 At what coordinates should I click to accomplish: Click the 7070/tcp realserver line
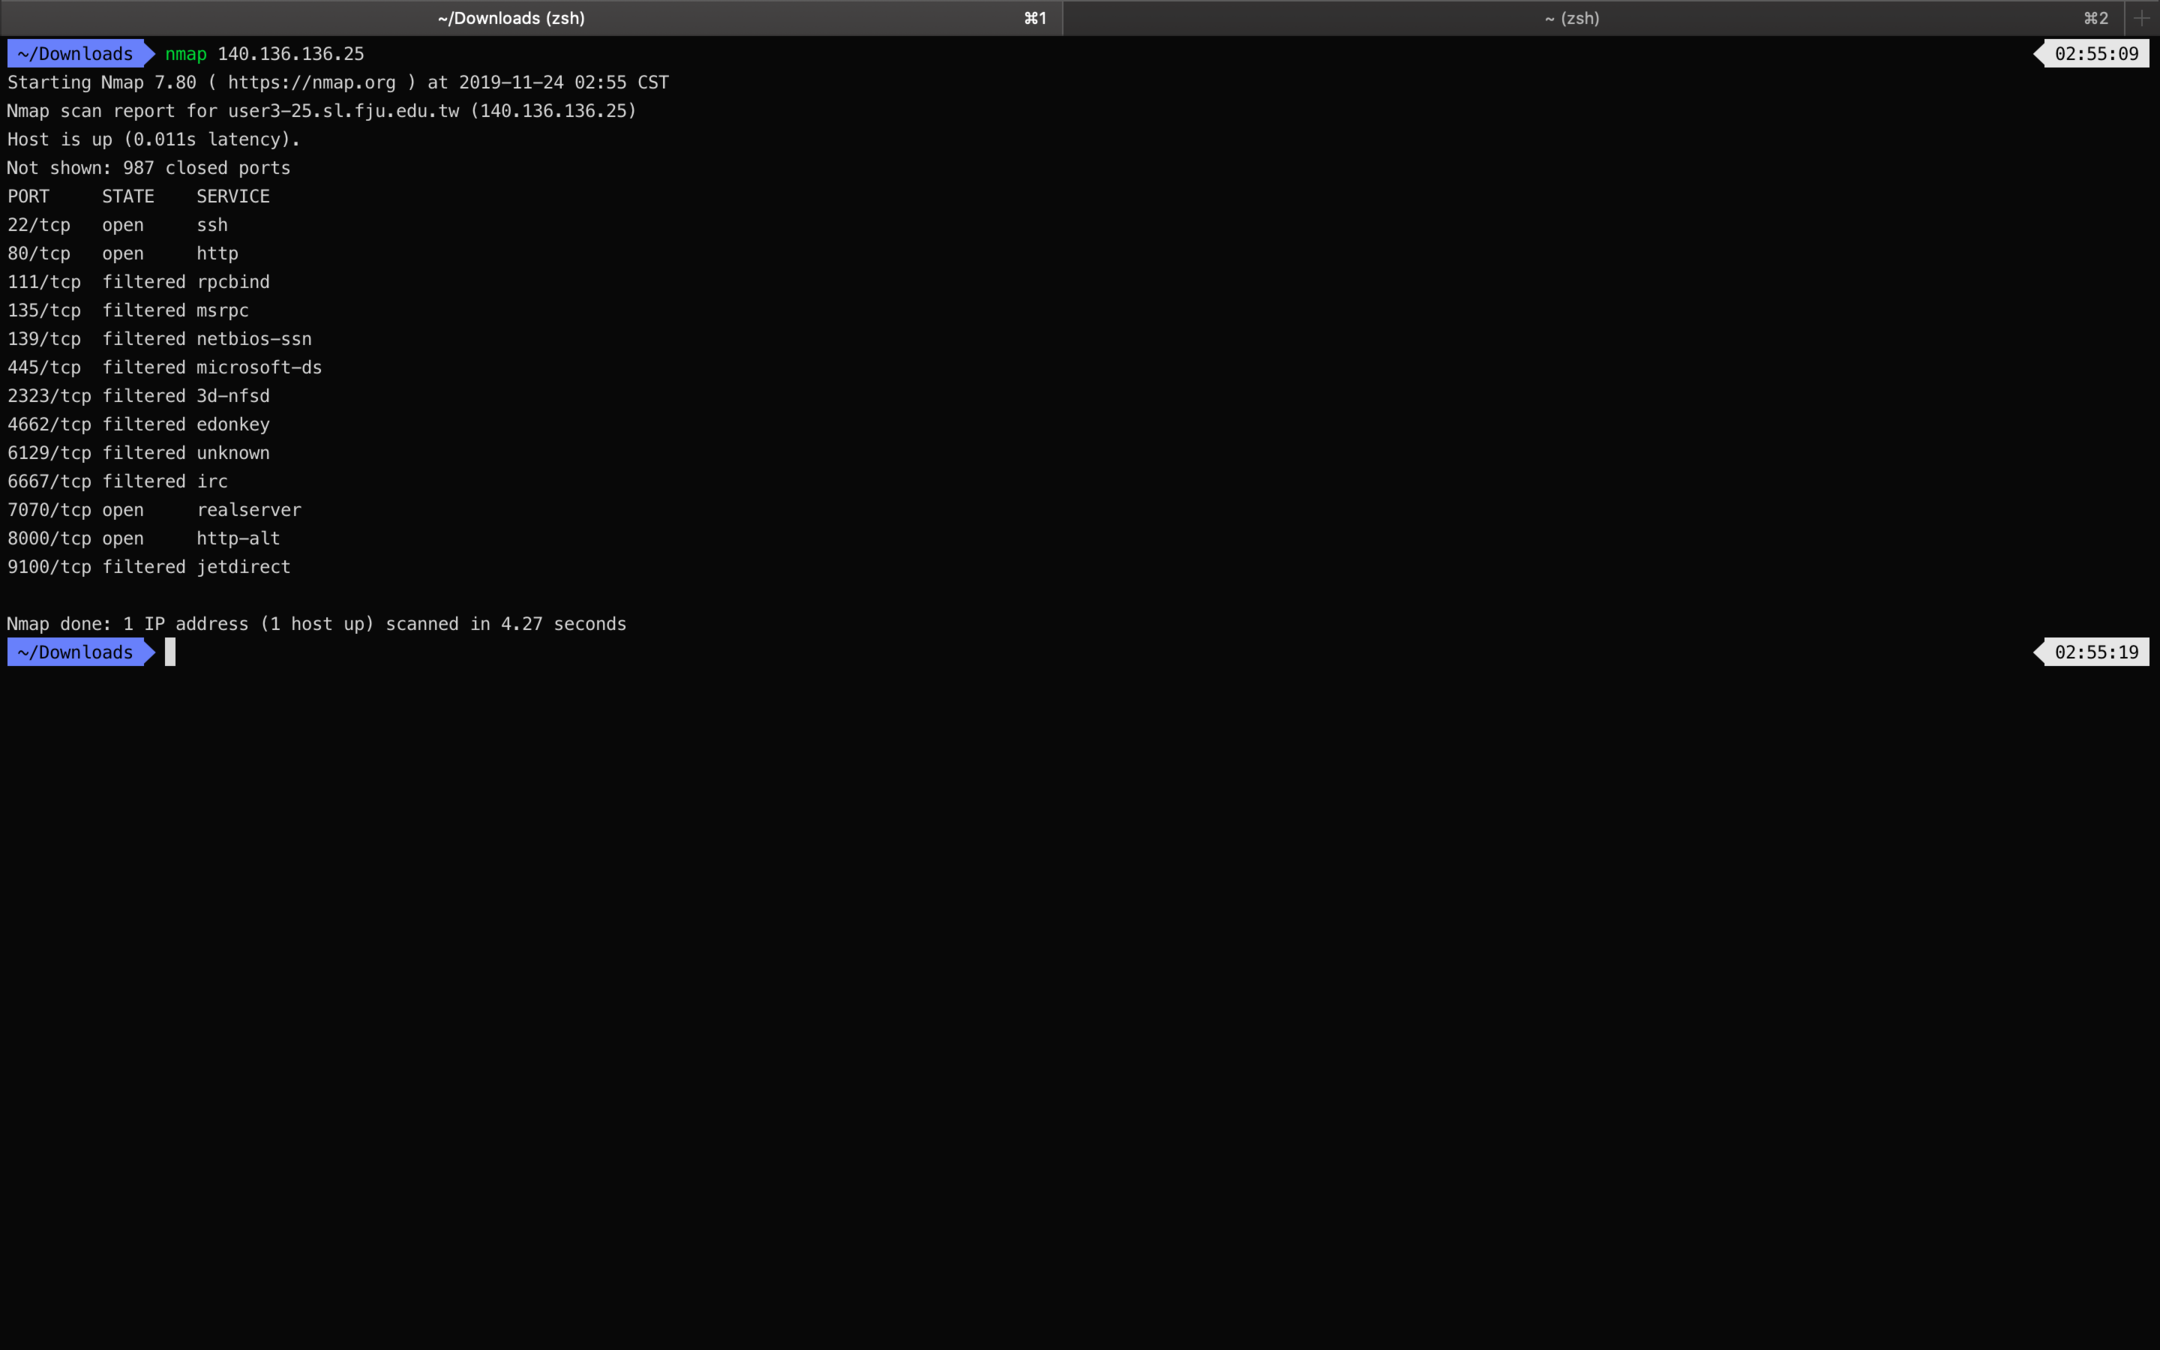(153, 510)
